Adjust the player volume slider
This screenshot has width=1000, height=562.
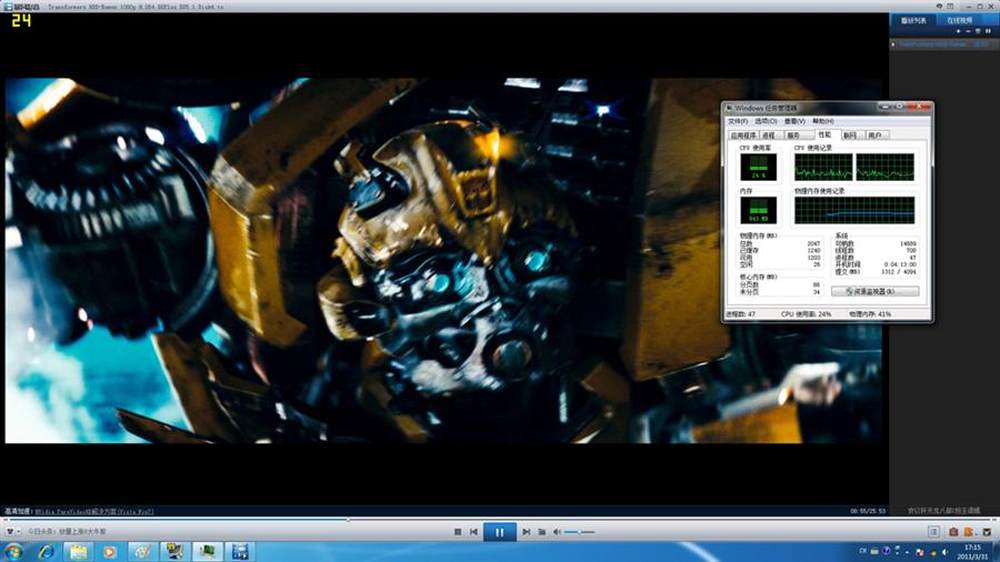(x=579, y=532)
